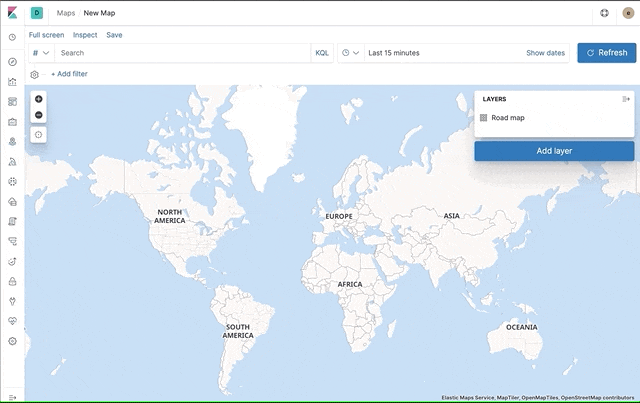640x403 pixels.
Task: Click the dashed-circle crosshair icon in sidebar
Action: pos(13,181)
